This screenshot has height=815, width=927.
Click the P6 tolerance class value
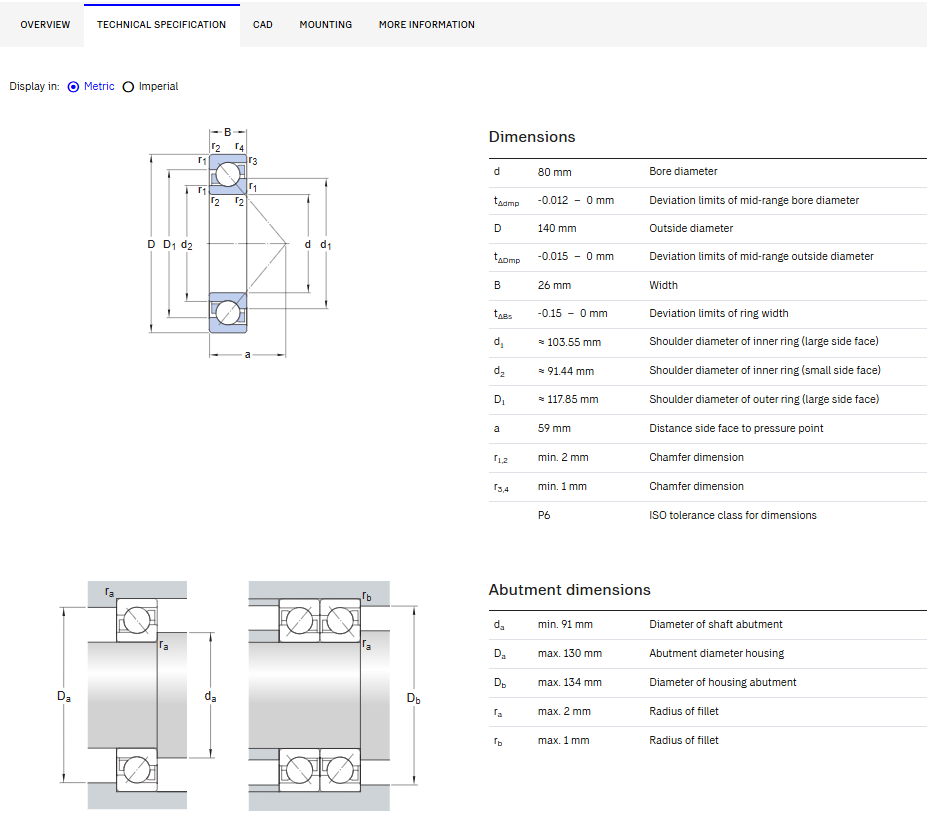pos(544,515)
